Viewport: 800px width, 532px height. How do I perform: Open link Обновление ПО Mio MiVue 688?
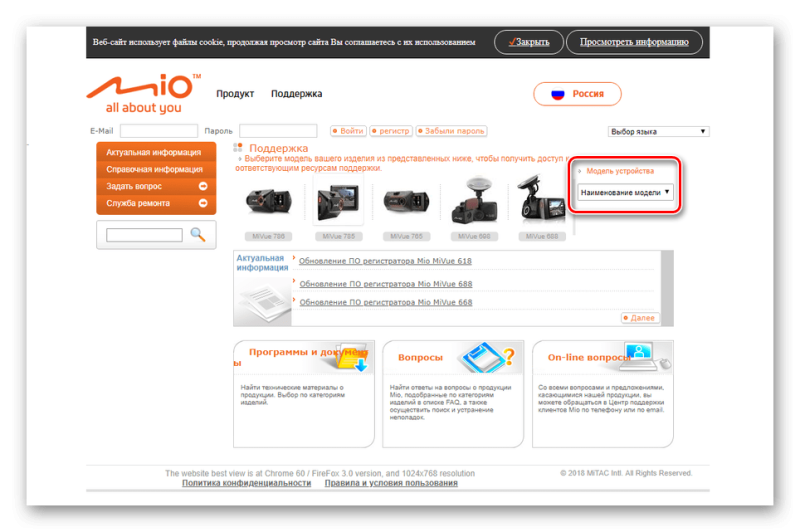[x=386, y=284]
